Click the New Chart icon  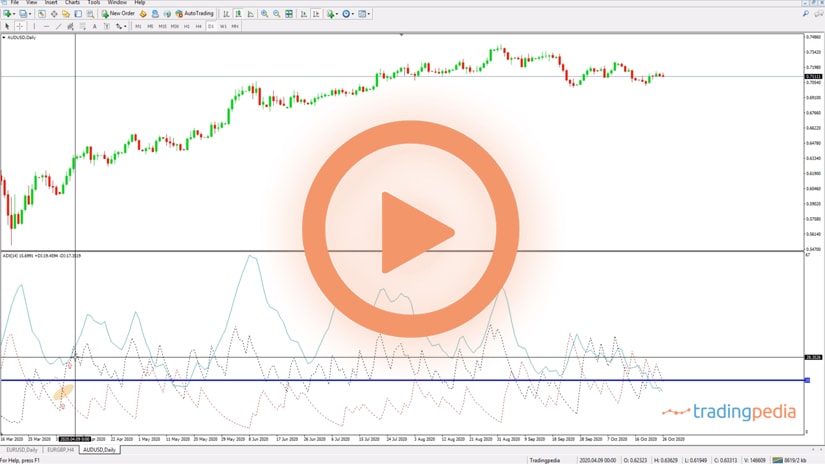(x=7, y=14)
